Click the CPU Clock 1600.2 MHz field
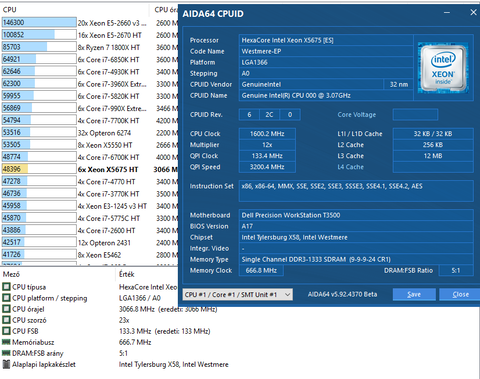480x379 pixels. 267,134
